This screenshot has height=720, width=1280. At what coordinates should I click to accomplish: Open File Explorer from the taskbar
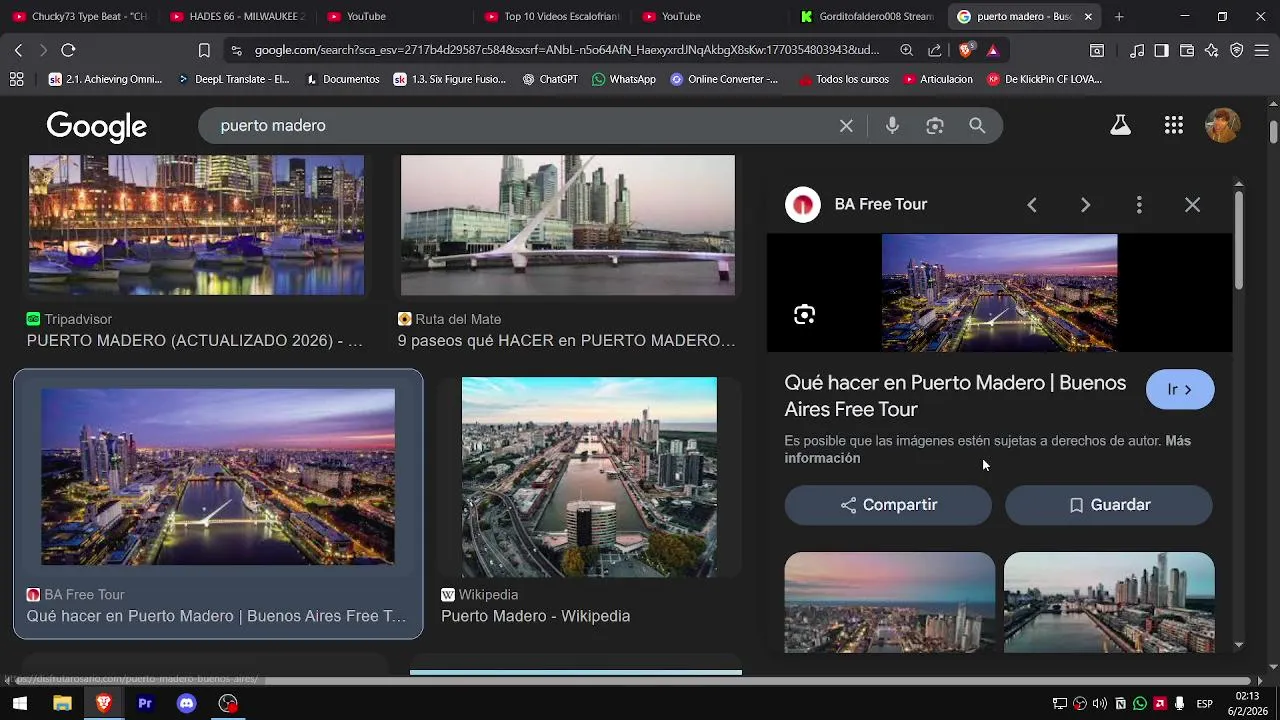(x=62, y=704)
